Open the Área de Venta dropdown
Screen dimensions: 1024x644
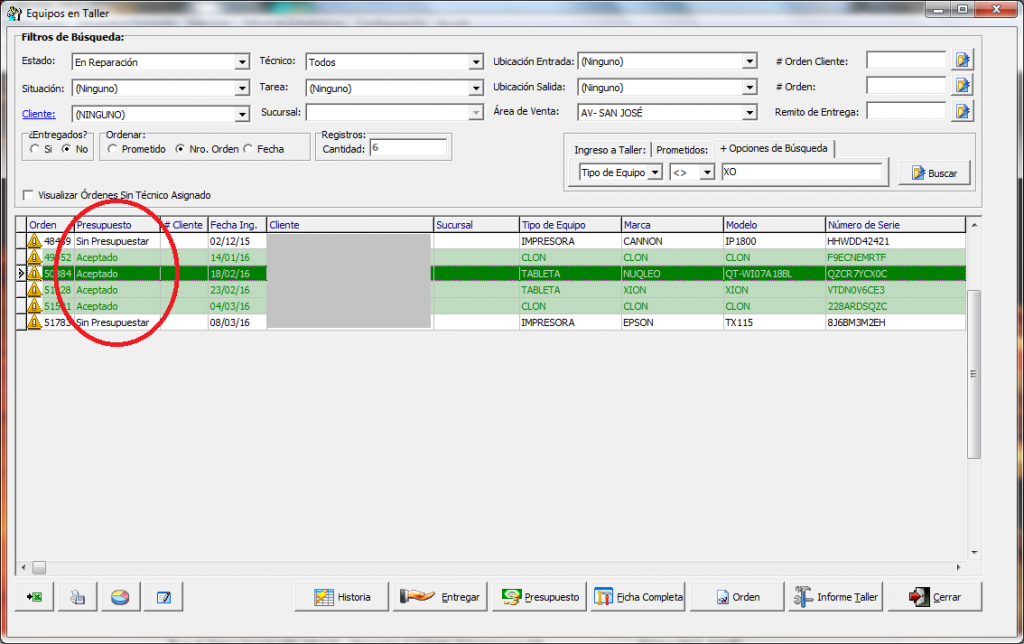click(x=749, y=113)
